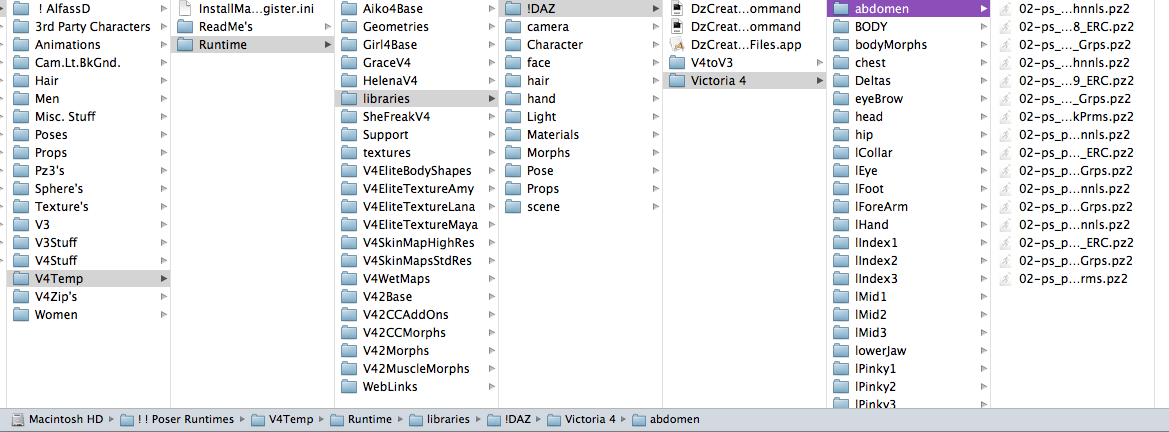
Task: Go to Victoria 4 in the path bar
Action: click(581, 419)
